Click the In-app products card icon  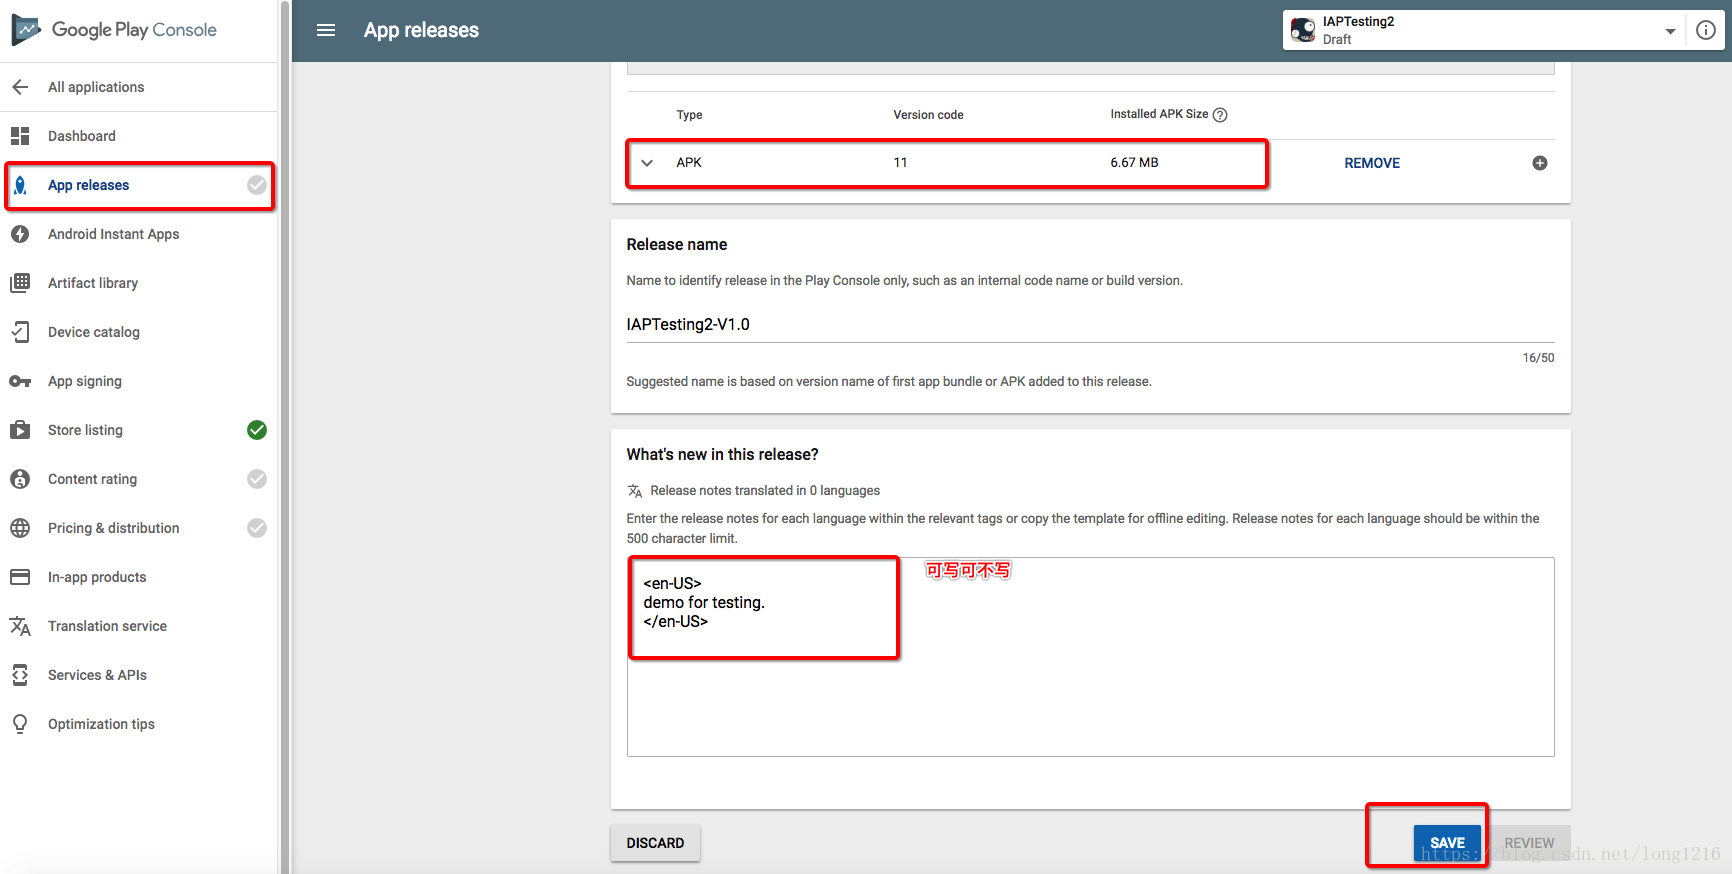pyautogui.click(x=20, y=577)
